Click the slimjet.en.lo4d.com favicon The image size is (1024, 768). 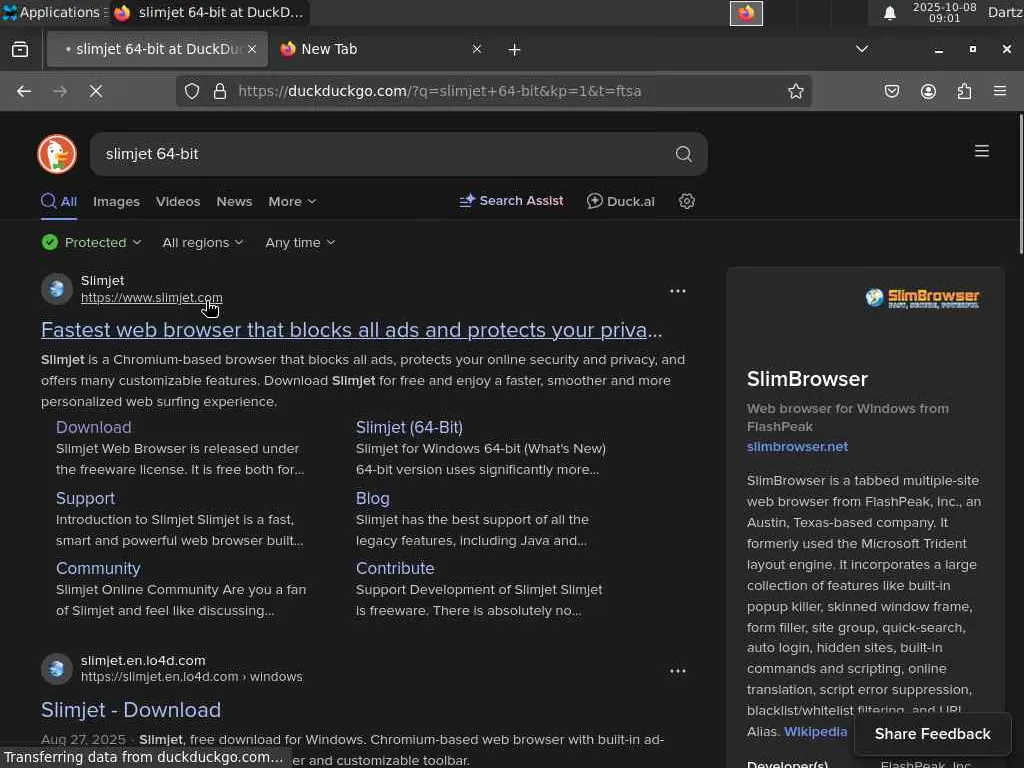[x=57, y=669]
